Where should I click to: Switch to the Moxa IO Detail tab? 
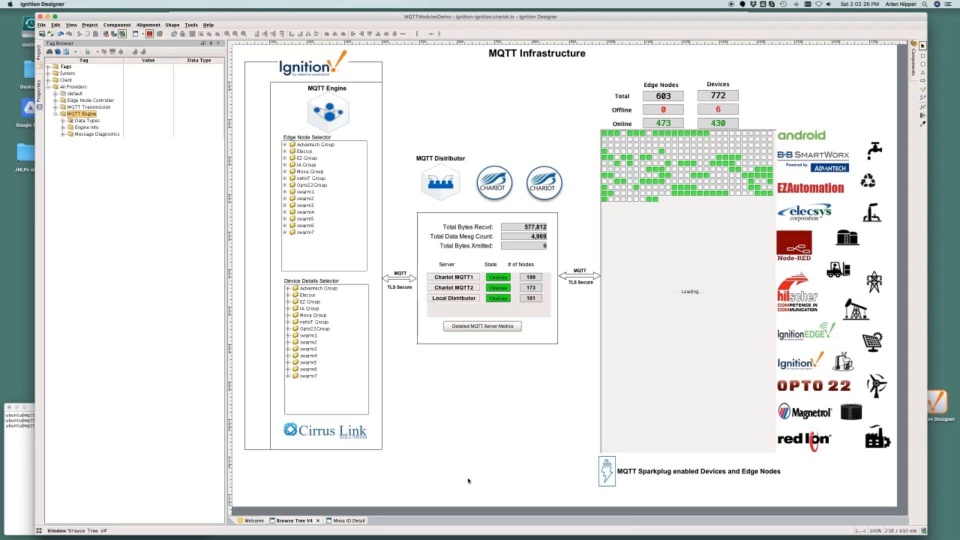coord(349,521)
